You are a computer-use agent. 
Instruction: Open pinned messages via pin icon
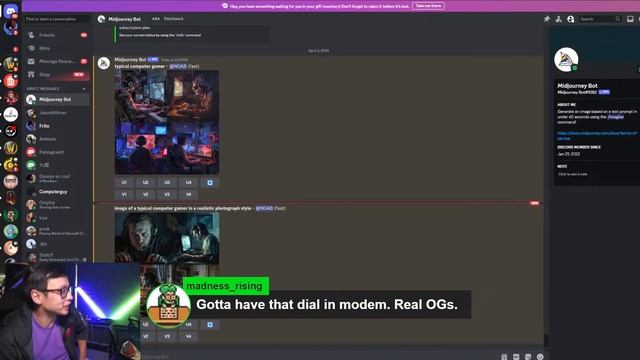(x=547, y=19)
